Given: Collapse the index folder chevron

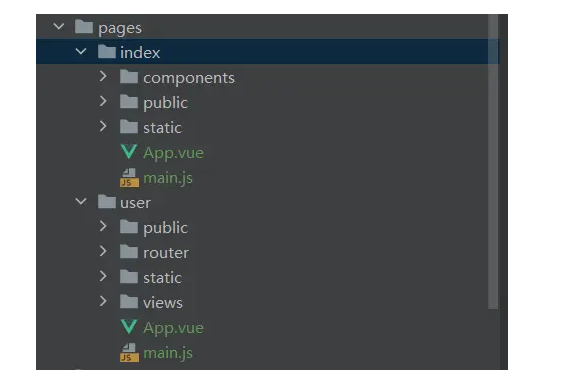Looking at the screenshot, I should 81,52.
